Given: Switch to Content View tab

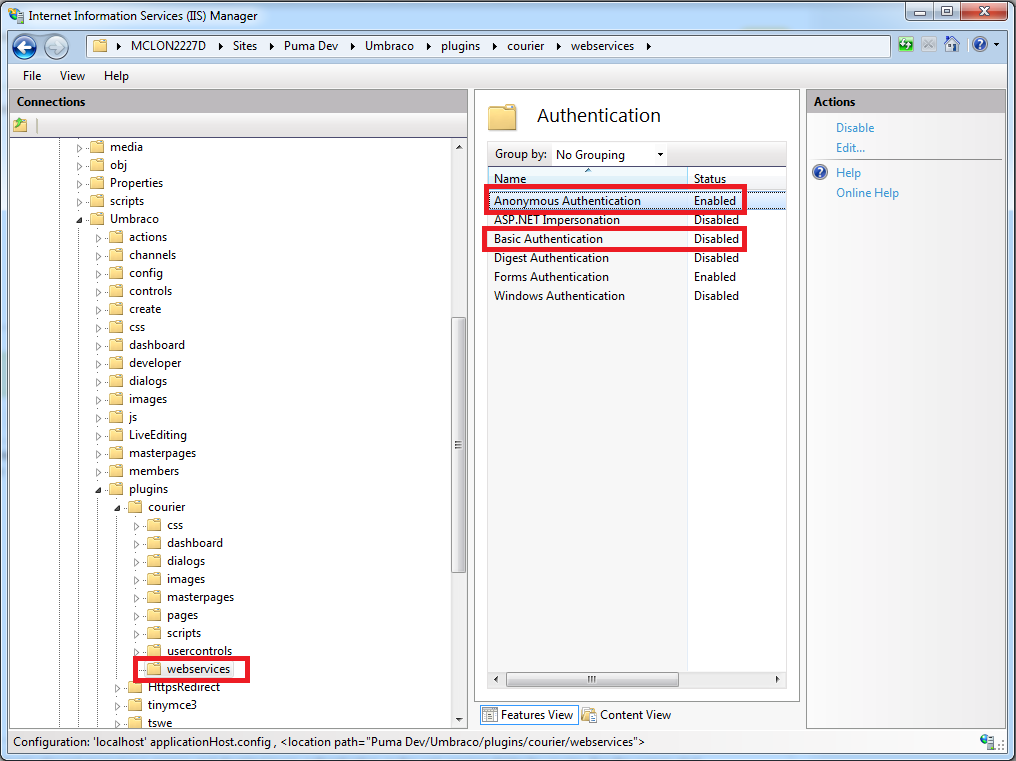Looking at the screenshot, I should tap(627, 715).
